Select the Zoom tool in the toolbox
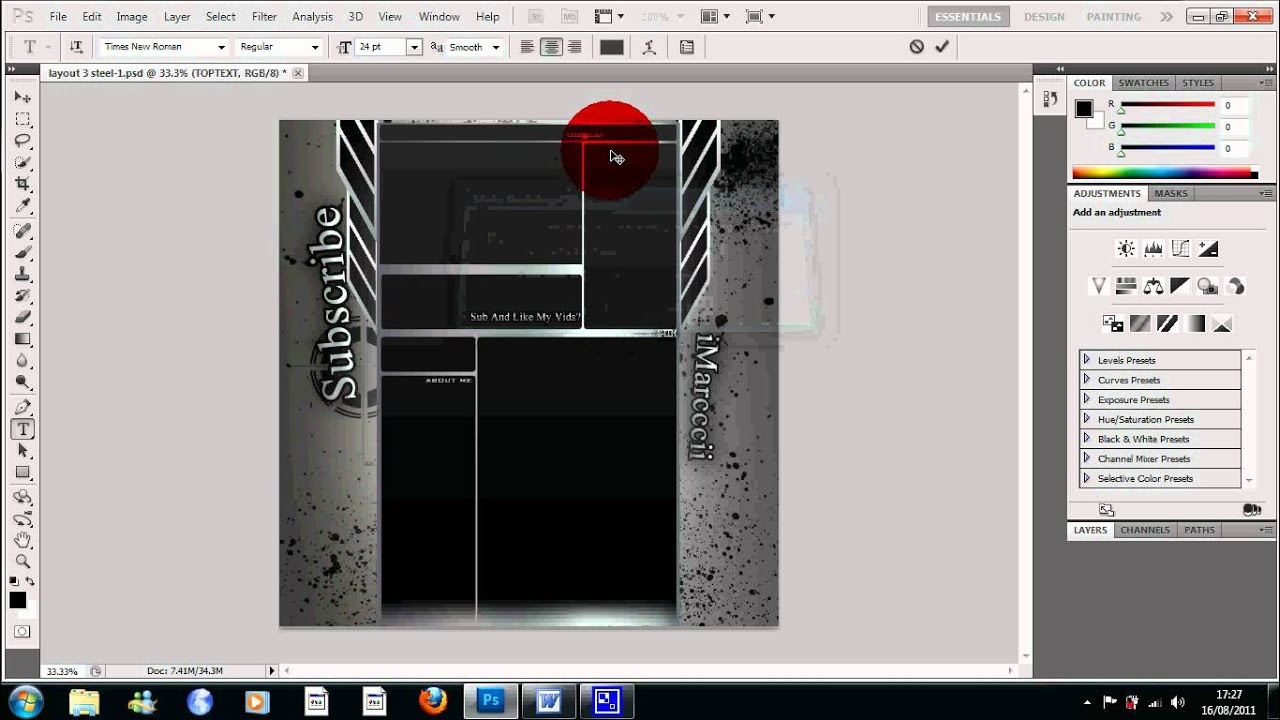 (x=22, y=562)
